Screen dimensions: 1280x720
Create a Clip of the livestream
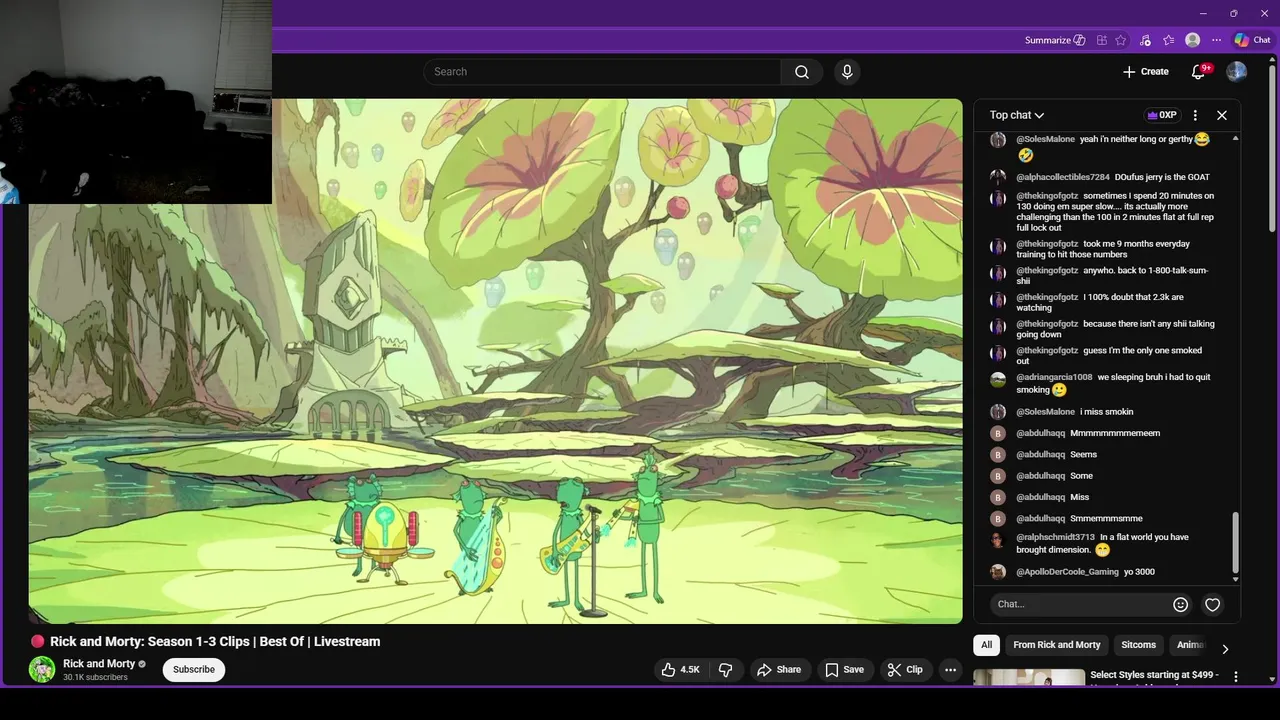(905, 670)
